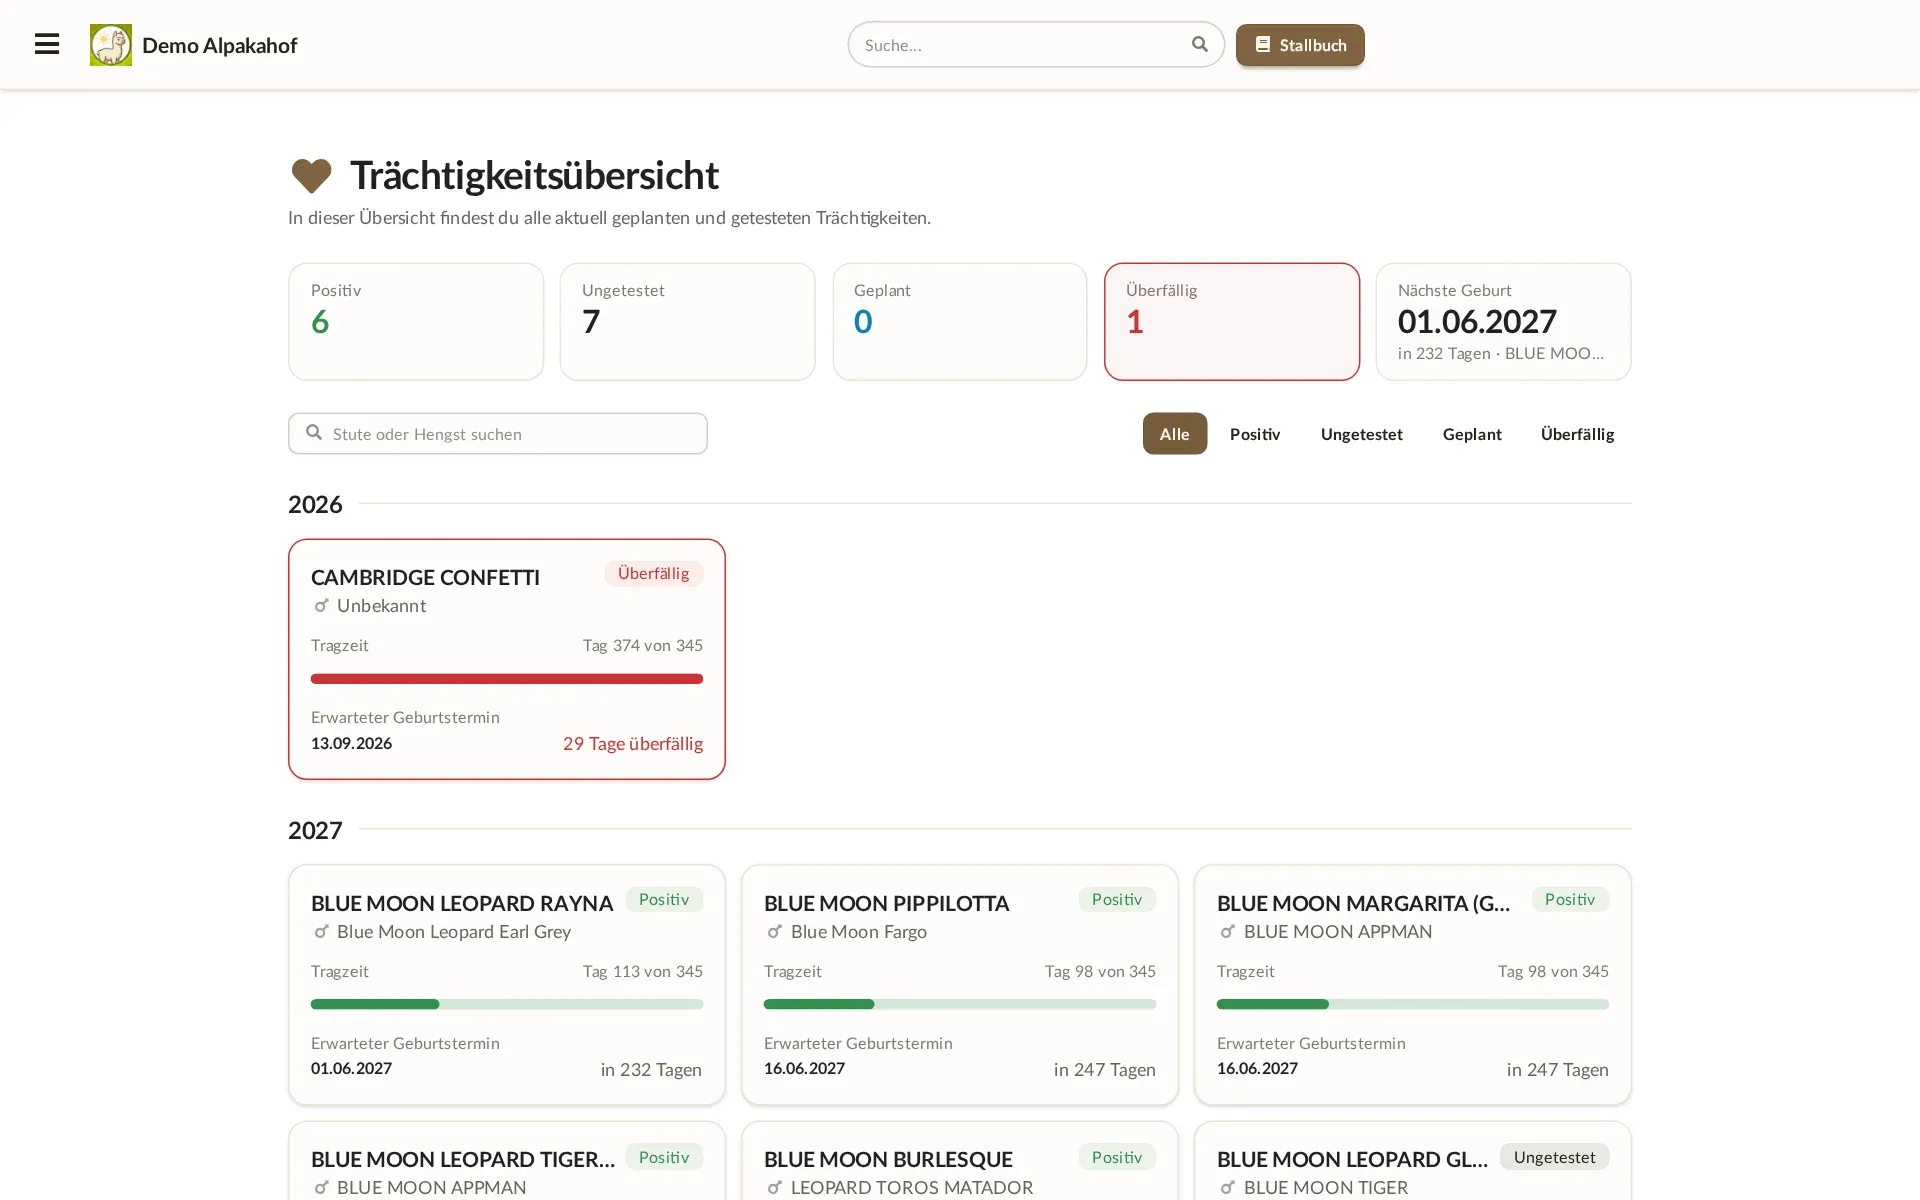The height and width of the screenshot is (1200, 1920).
Task: Select the Alle filter tab
Action: (1174, 434)
